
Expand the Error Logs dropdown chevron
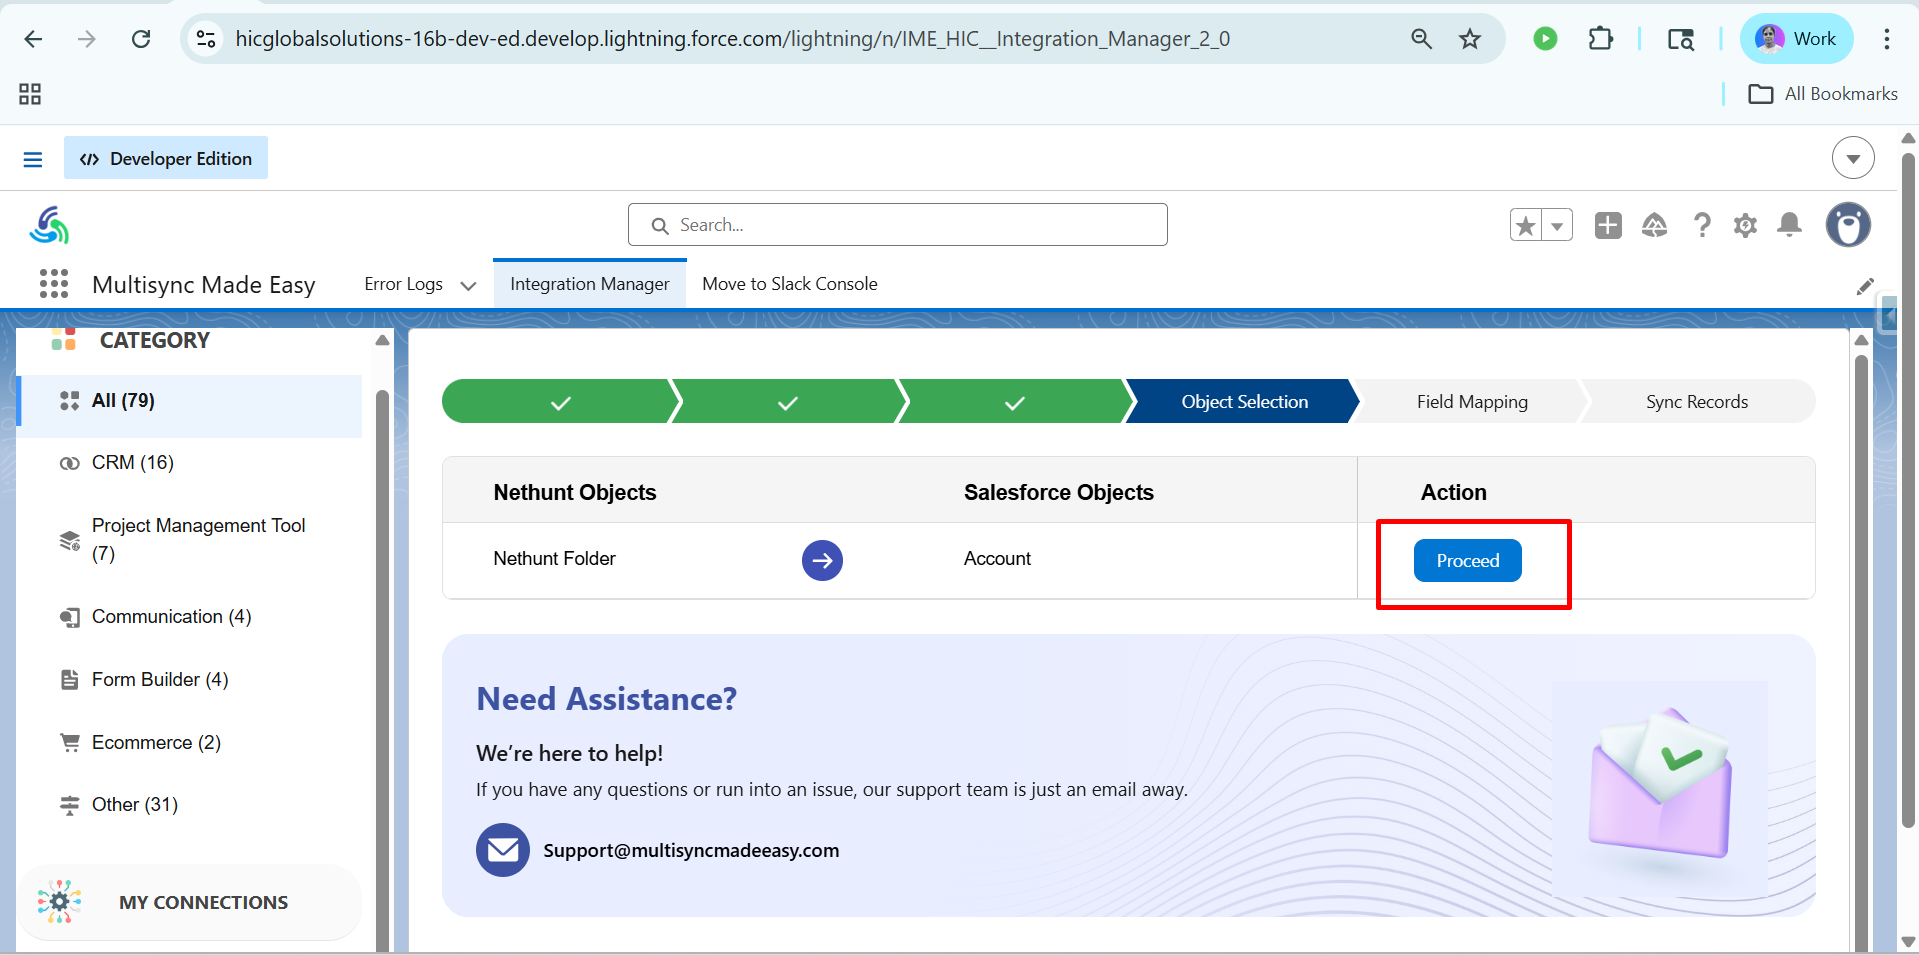point(468,285)
